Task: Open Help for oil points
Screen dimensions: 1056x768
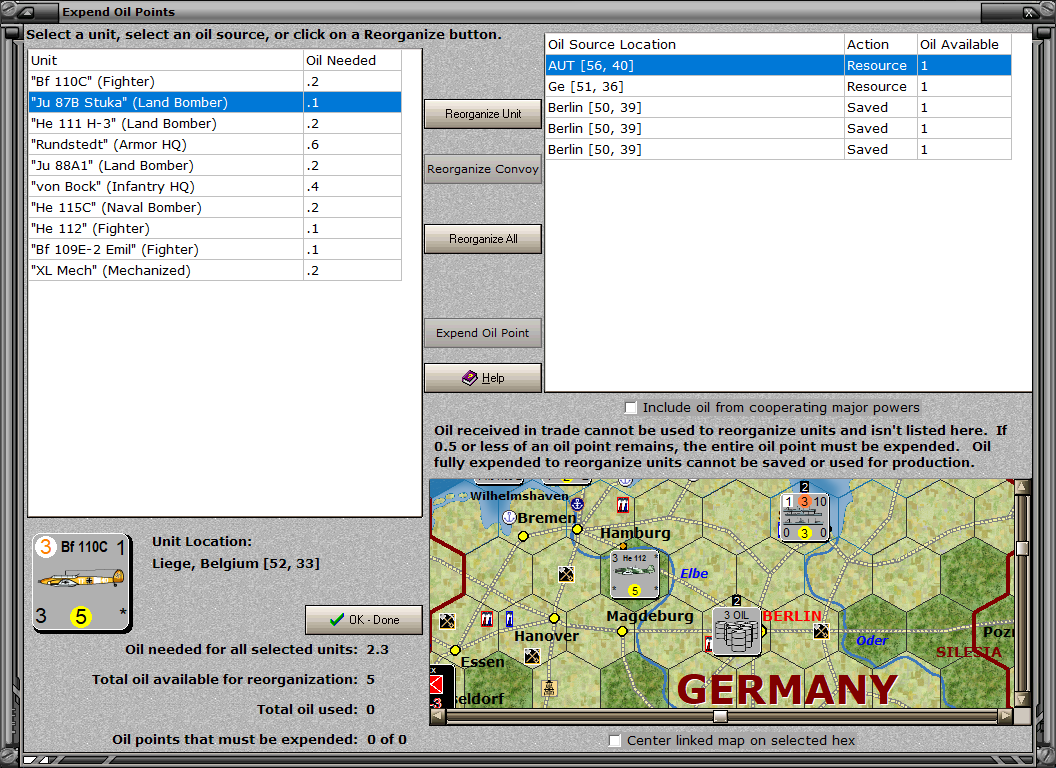Action: click(483, 378)
